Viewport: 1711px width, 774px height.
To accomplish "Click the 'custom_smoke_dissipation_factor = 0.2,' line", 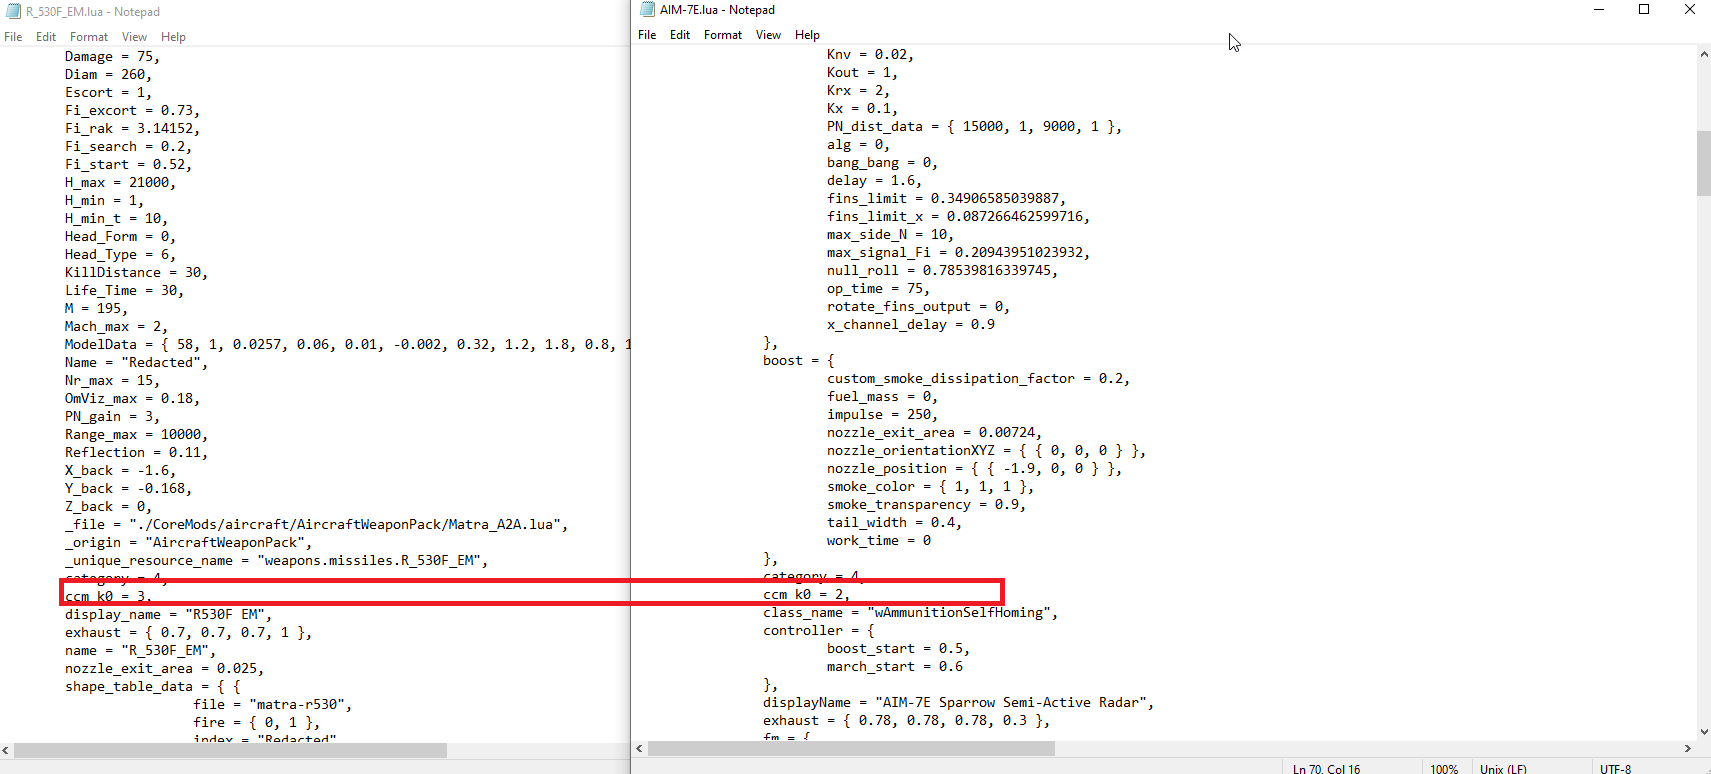I will [x=979, y=379].
